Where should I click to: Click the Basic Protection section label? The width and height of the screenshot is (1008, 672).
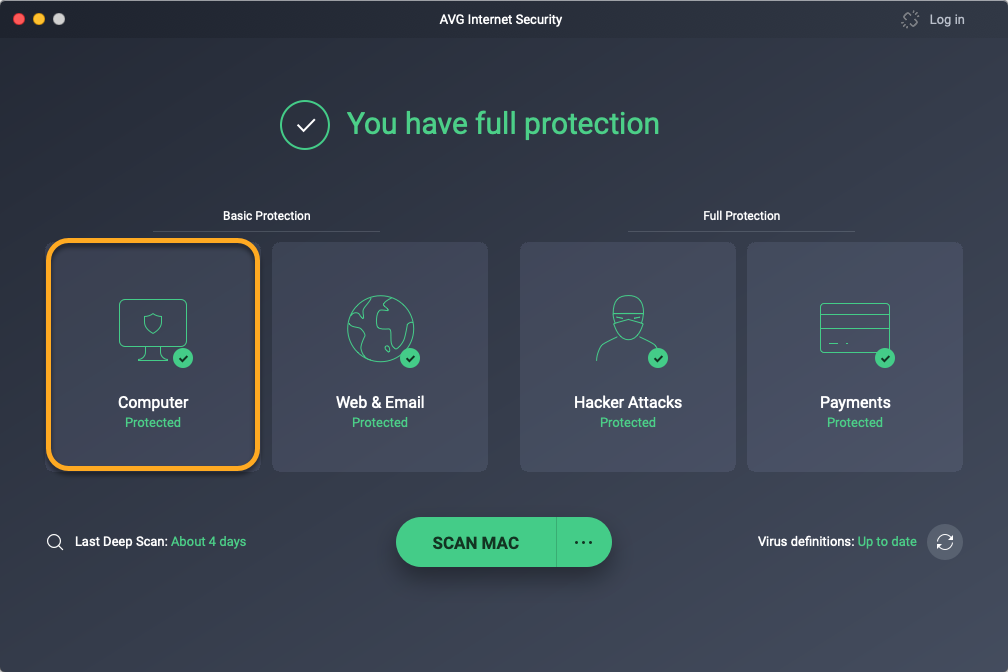tap(267, 216)
